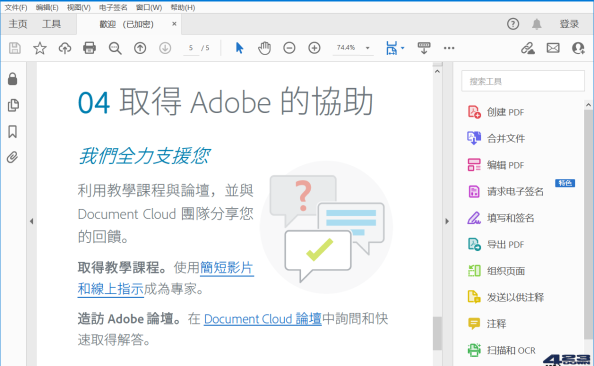Go to the previous page arrow
This screenshot has width=594, height=366.
pos(140,48)
